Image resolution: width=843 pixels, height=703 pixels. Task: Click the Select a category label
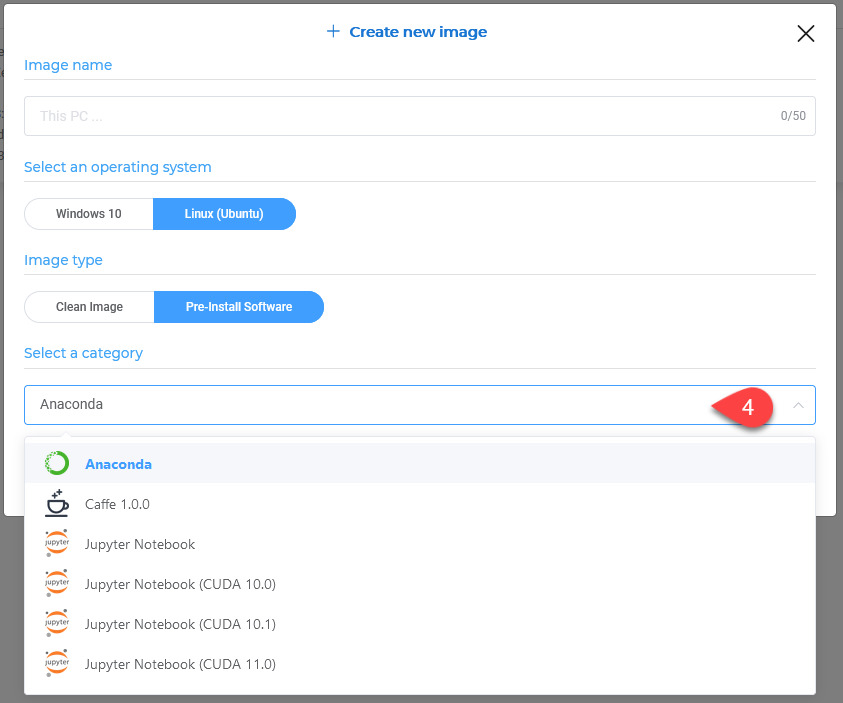pyautogui.click(x=83, y=353)
